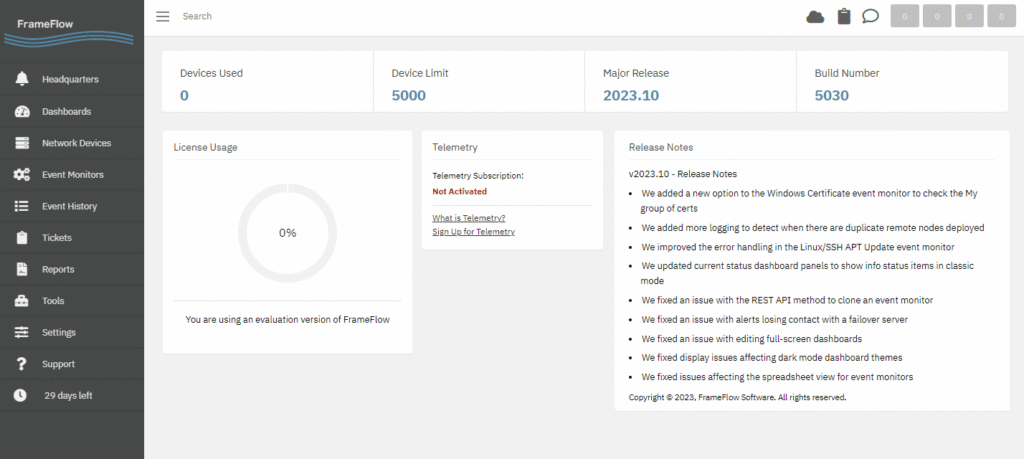This screenshot has width=1024, height=459.
Task: Open the What is Telemetry? link
Action: (x=469, y=218)
